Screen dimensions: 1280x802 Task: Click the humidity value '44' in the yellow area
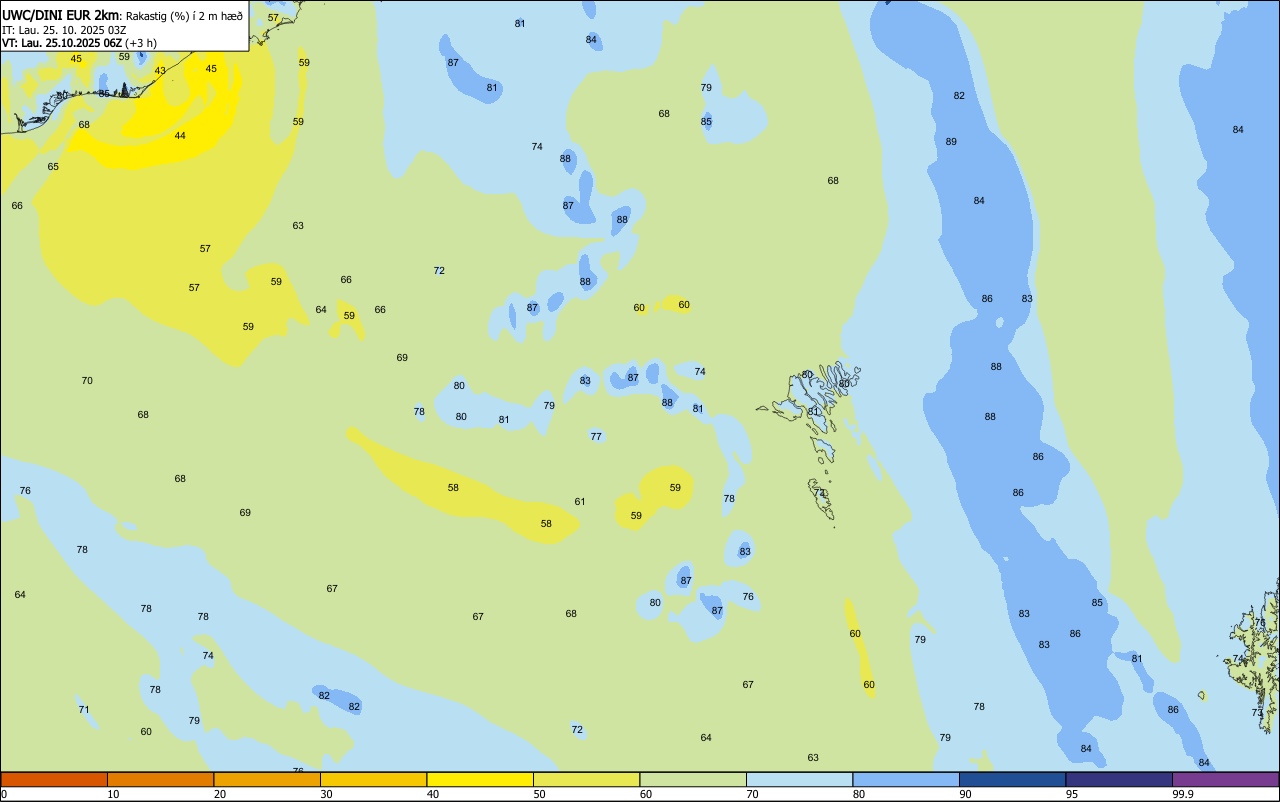[x=180, y=136]
